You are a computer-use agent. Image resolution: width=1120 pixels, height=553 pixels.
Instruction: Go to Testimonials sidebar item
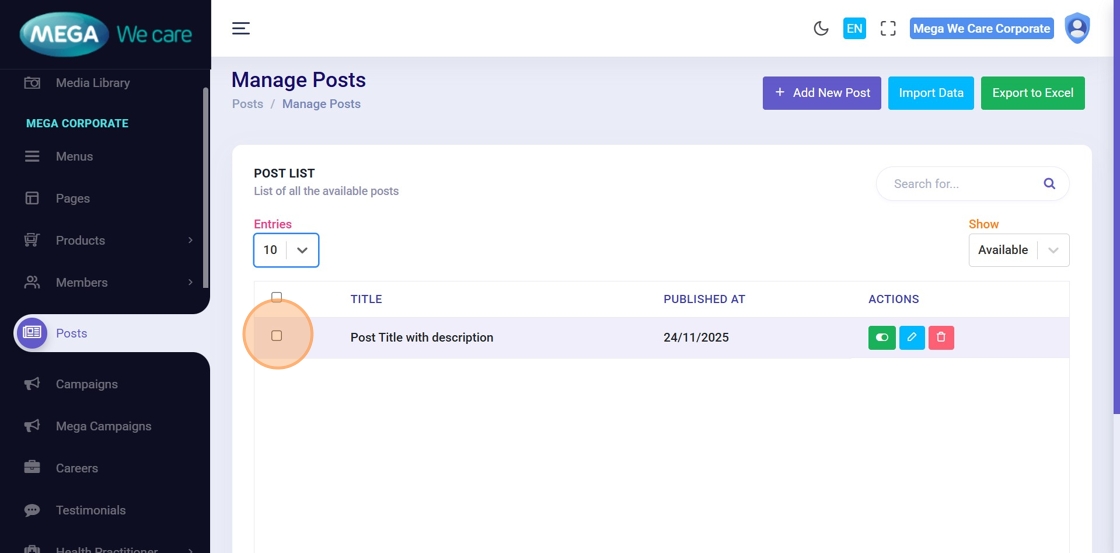click(x=90, y=510)
